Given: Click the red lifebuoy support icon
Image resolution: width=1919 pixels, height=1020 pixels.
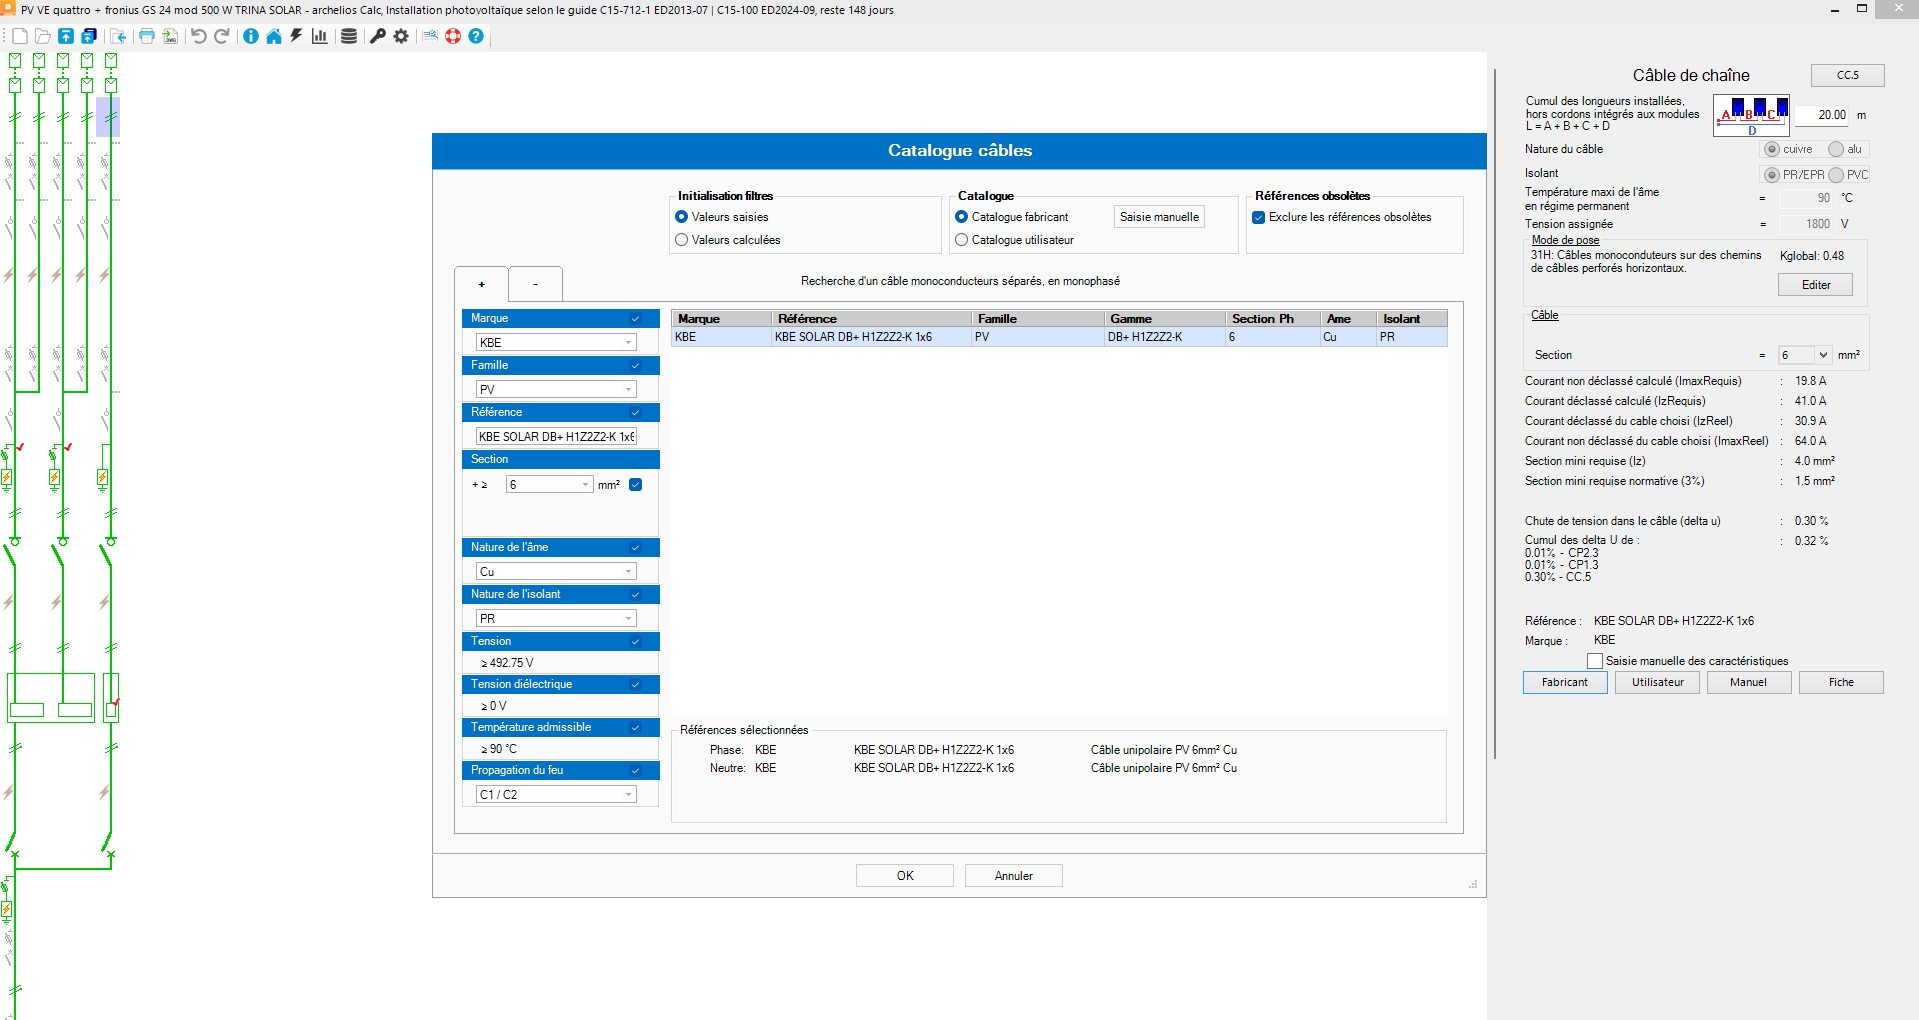Looking at the screenshot, I should click(x=453, y=36).
